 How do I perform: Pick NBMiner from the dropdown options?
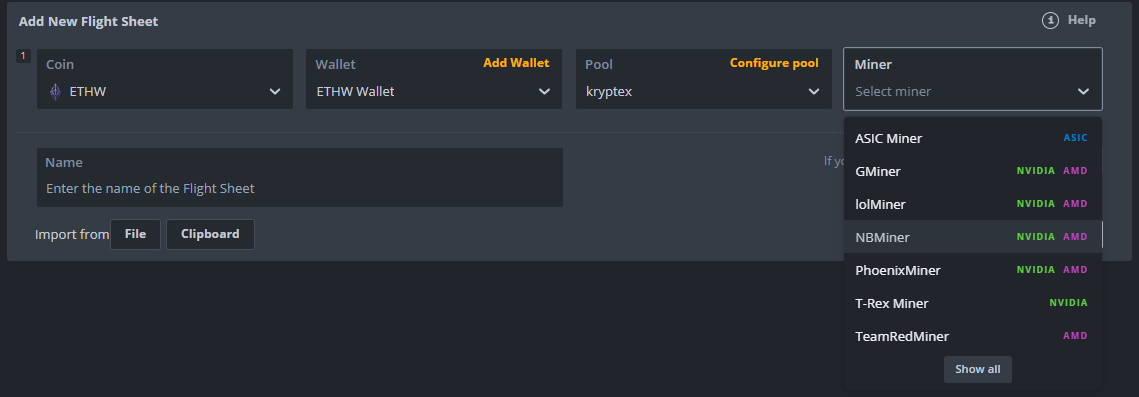973,237
